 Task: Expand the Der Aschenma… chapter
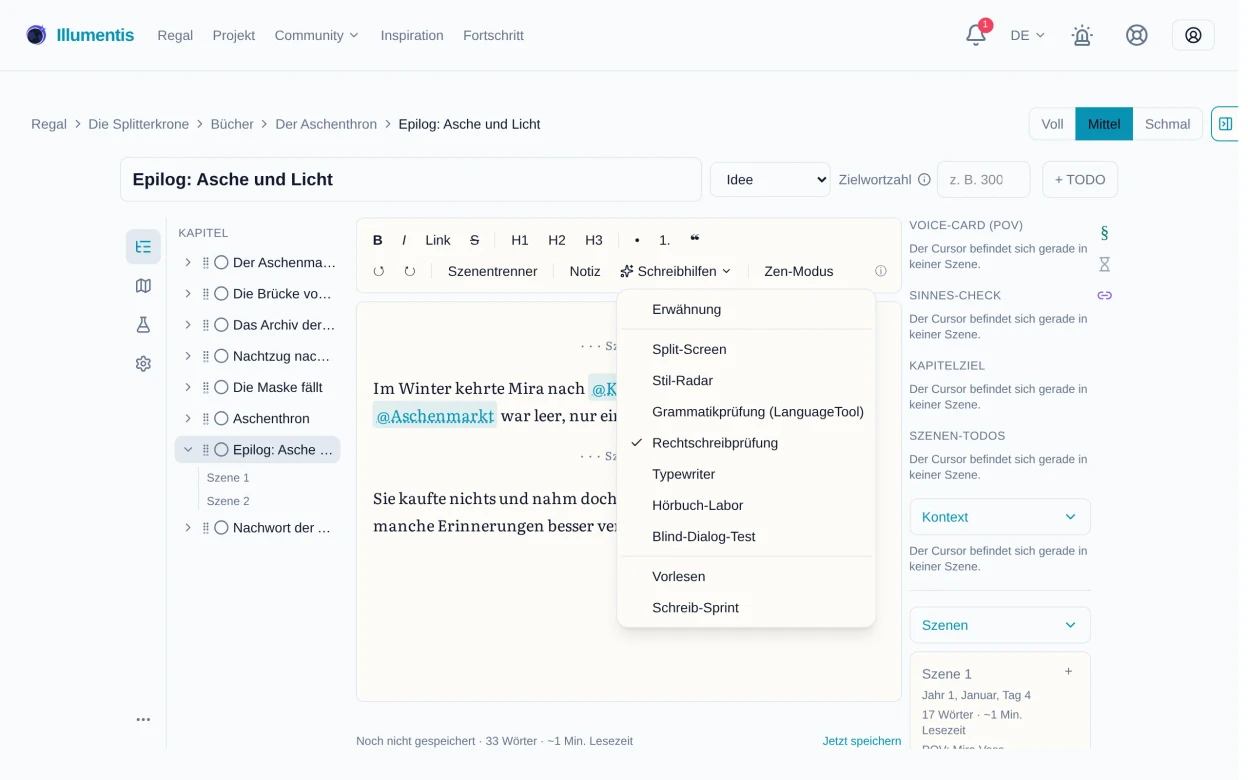tap(188, 262)
